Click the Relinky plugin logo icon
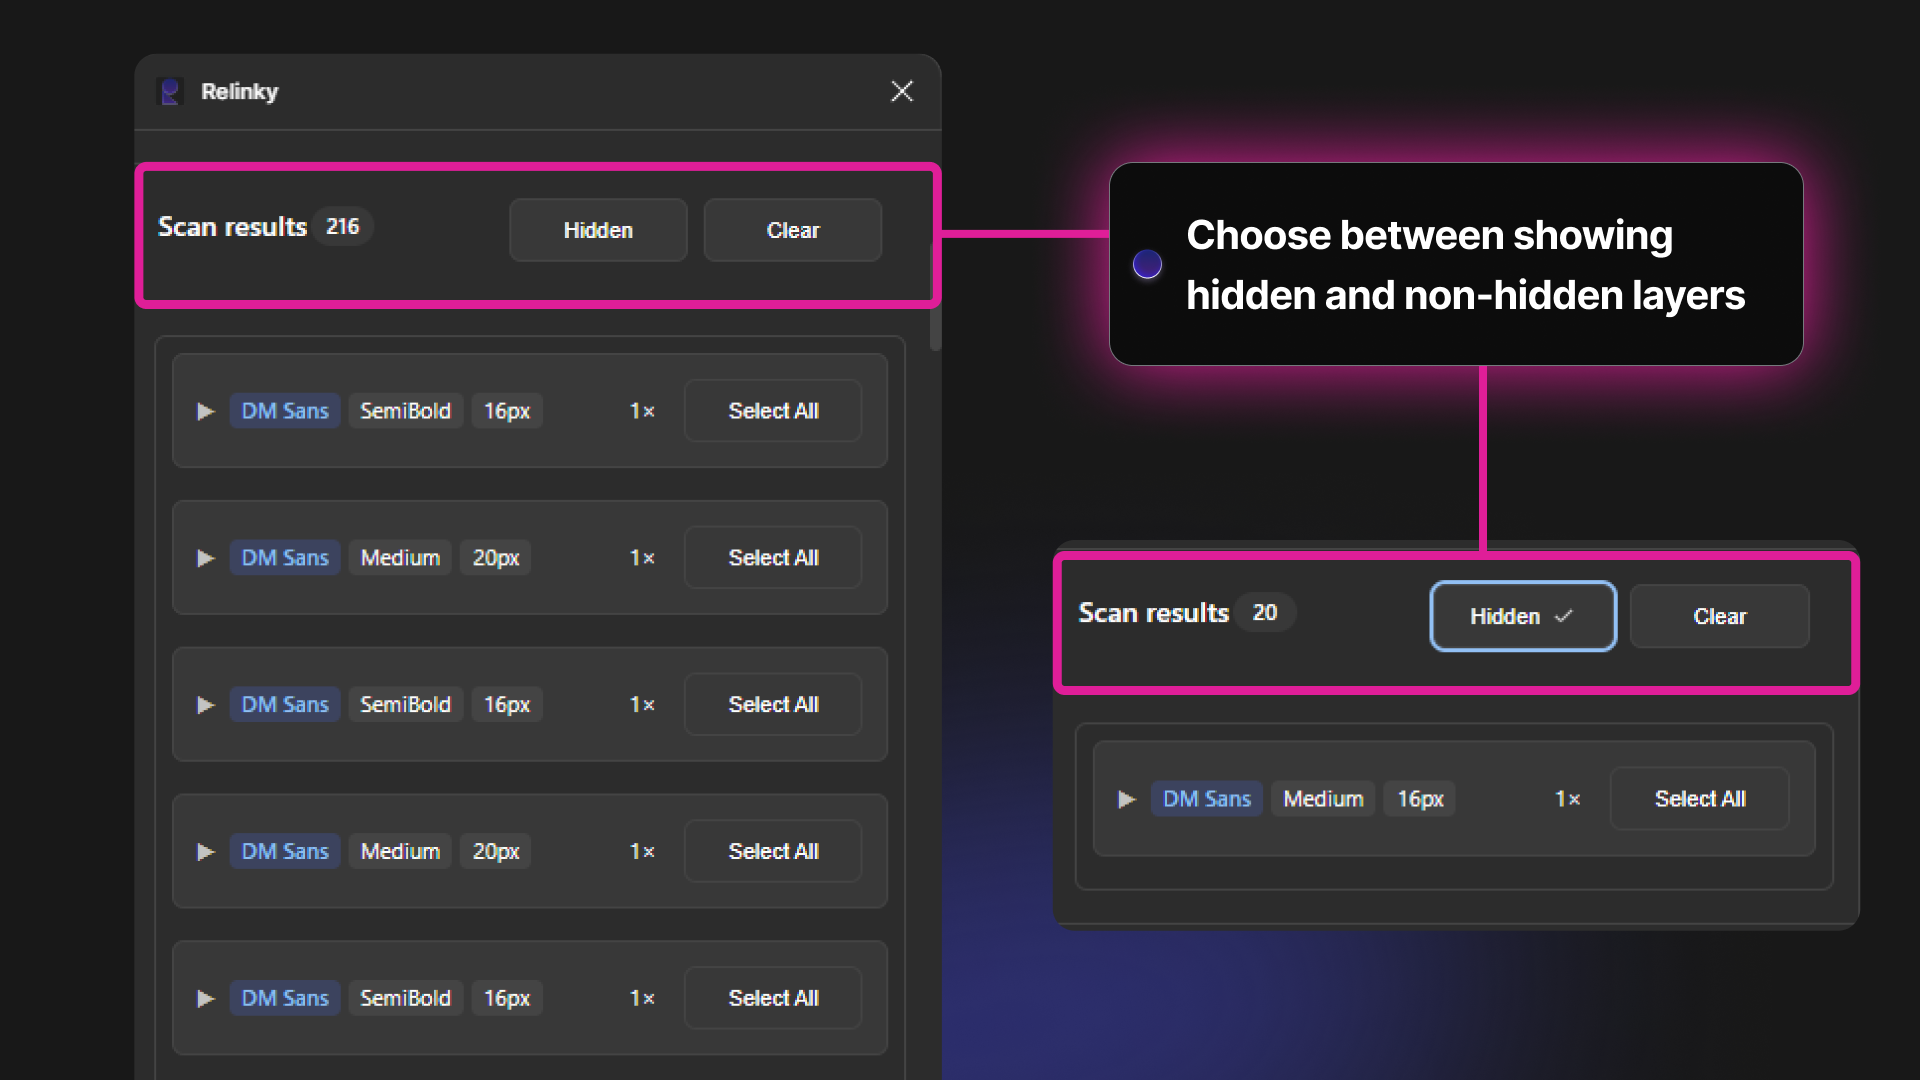 (170, 92)
